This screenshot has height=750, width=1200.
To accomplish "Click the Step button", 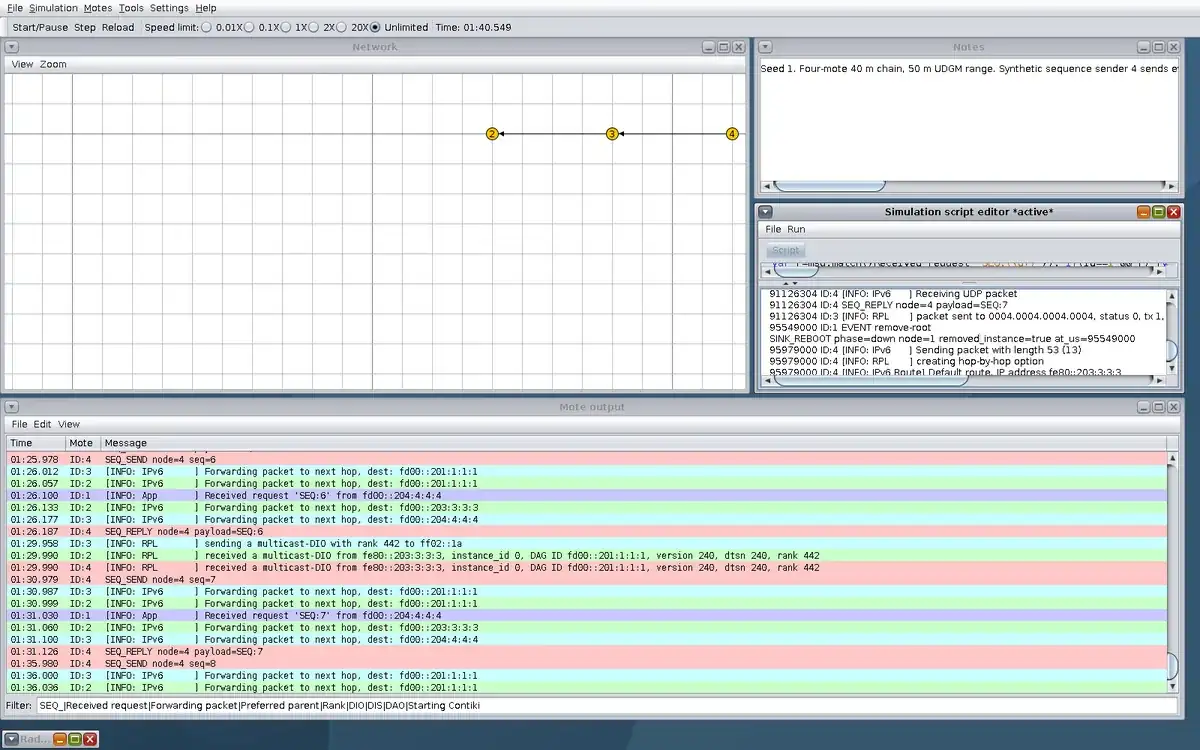I will (x=85, y=27).
